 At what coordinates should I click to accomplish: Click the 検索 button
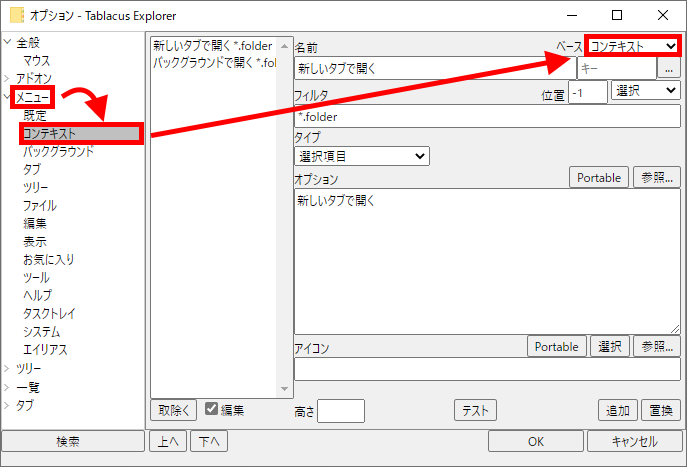tap(73, 441)
